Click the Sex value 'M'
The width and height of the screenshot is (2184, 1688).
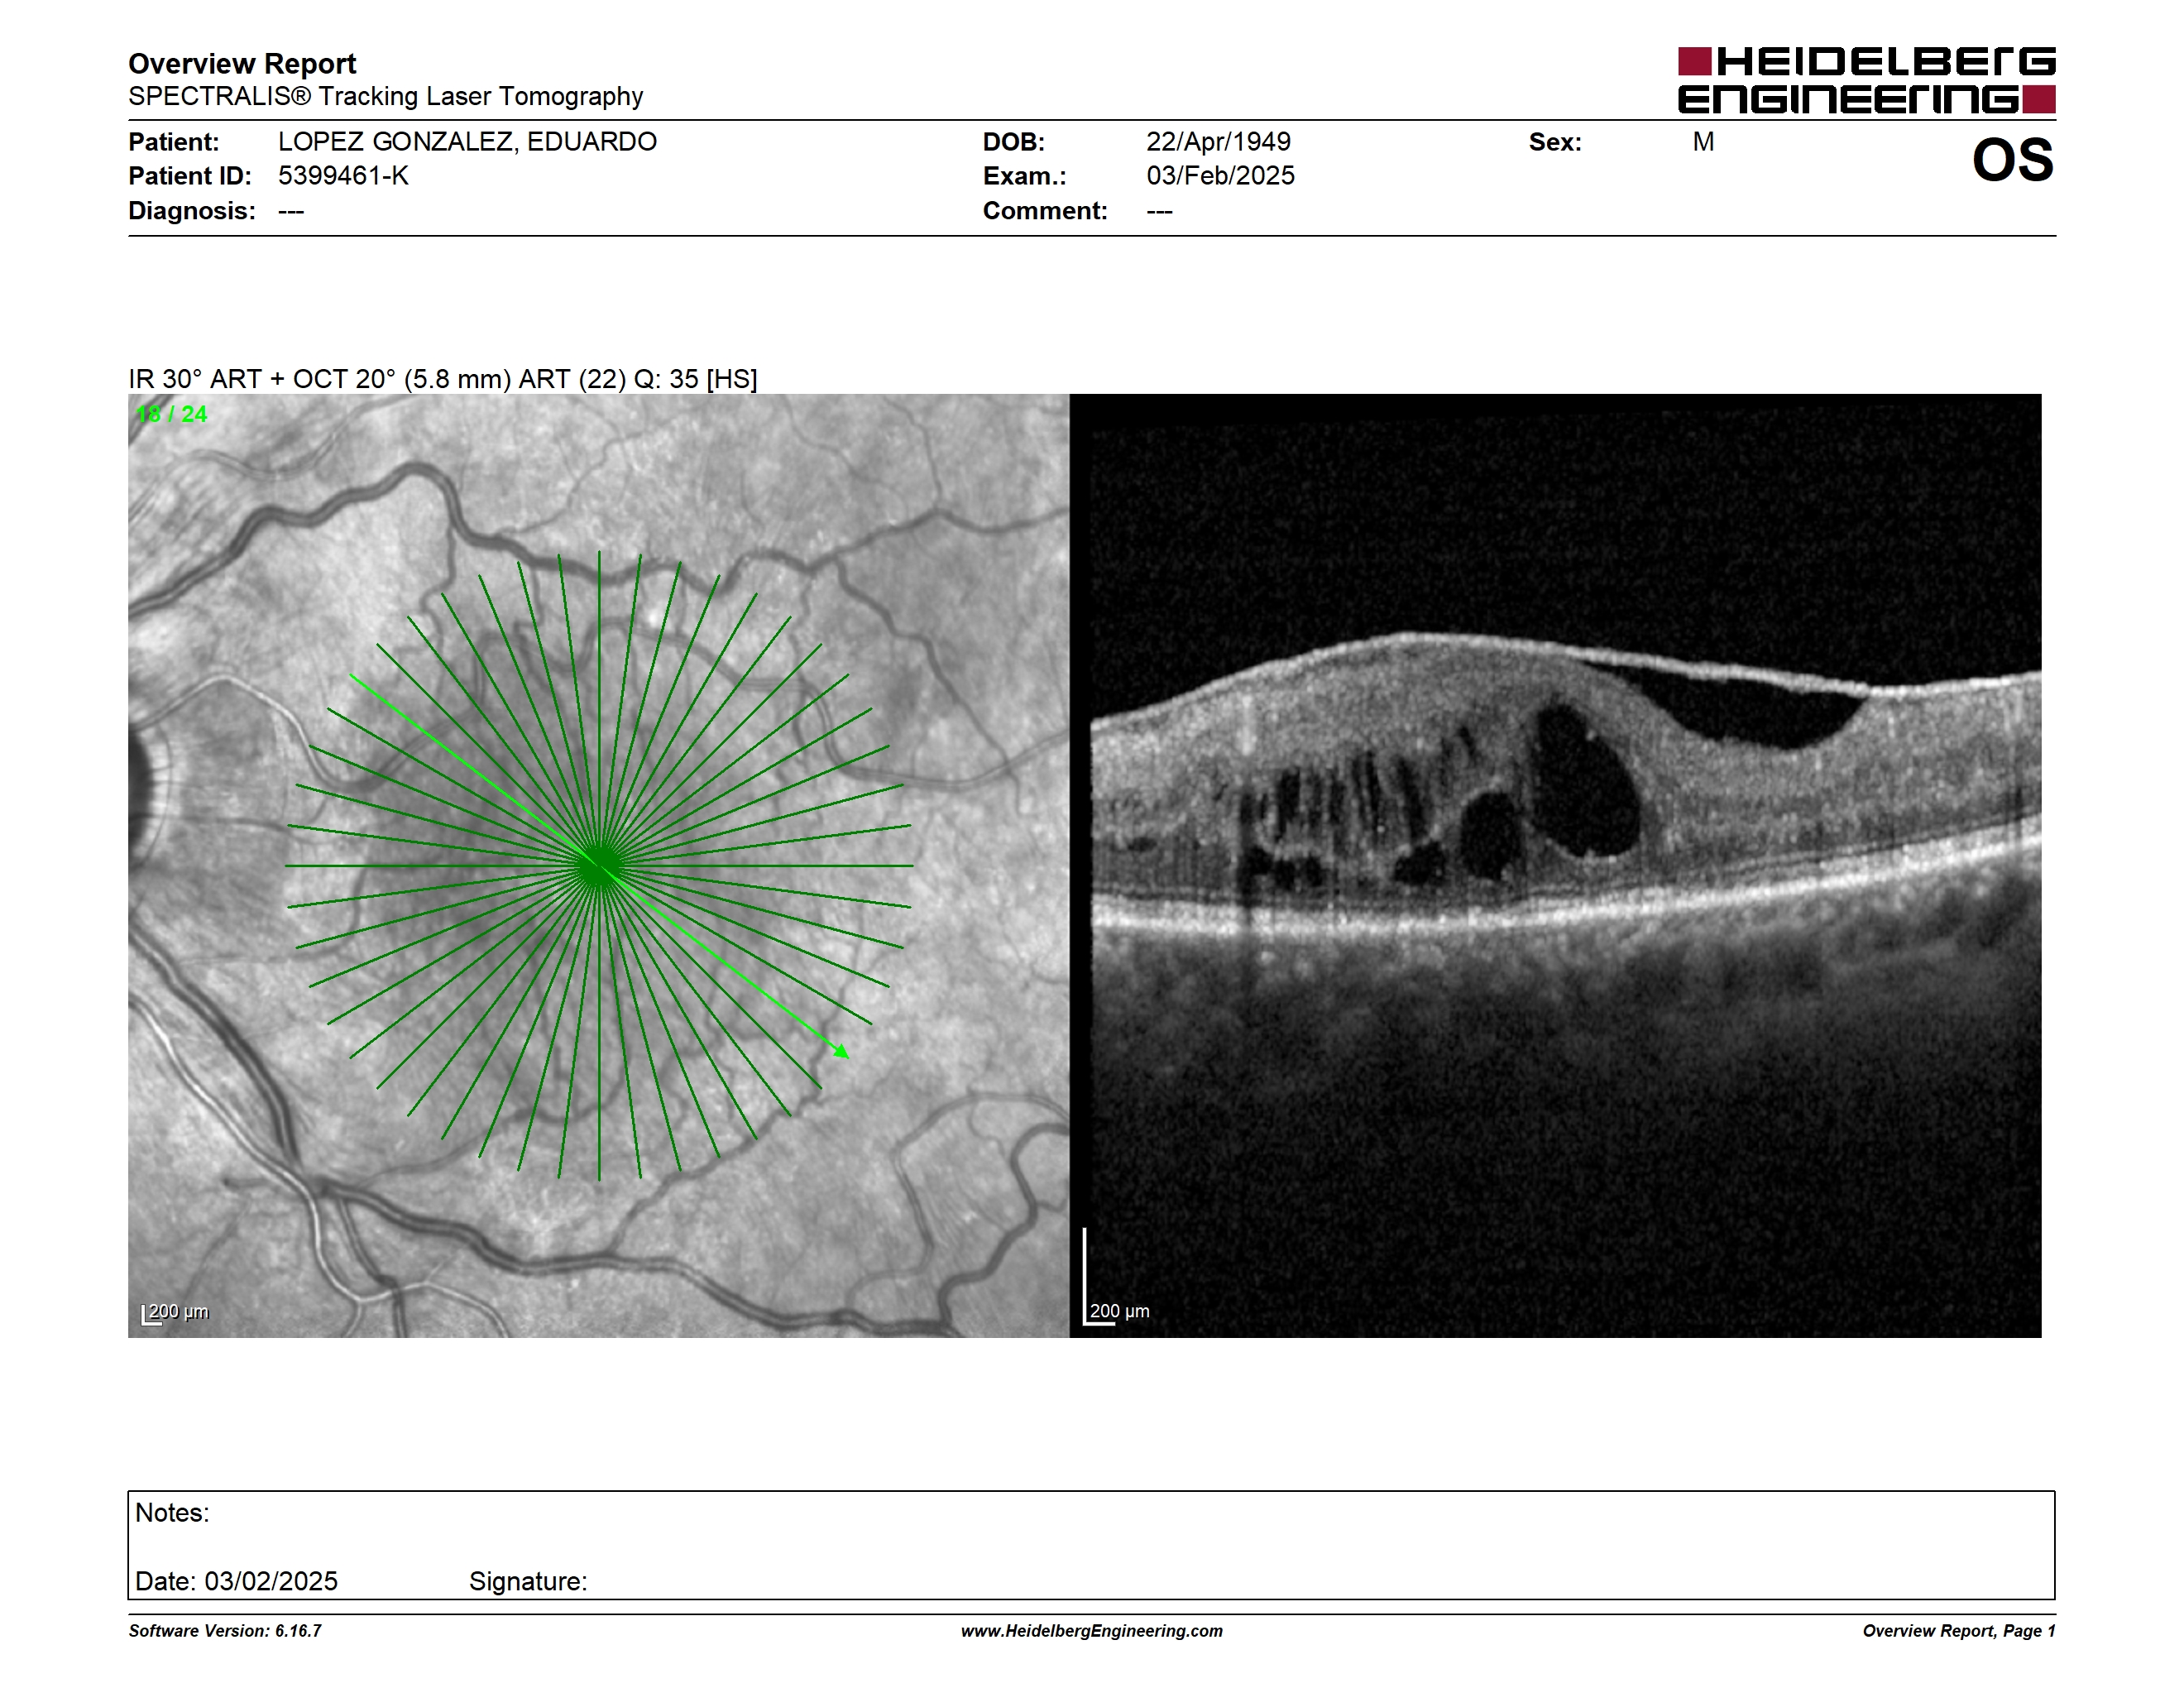[1703, 142]
